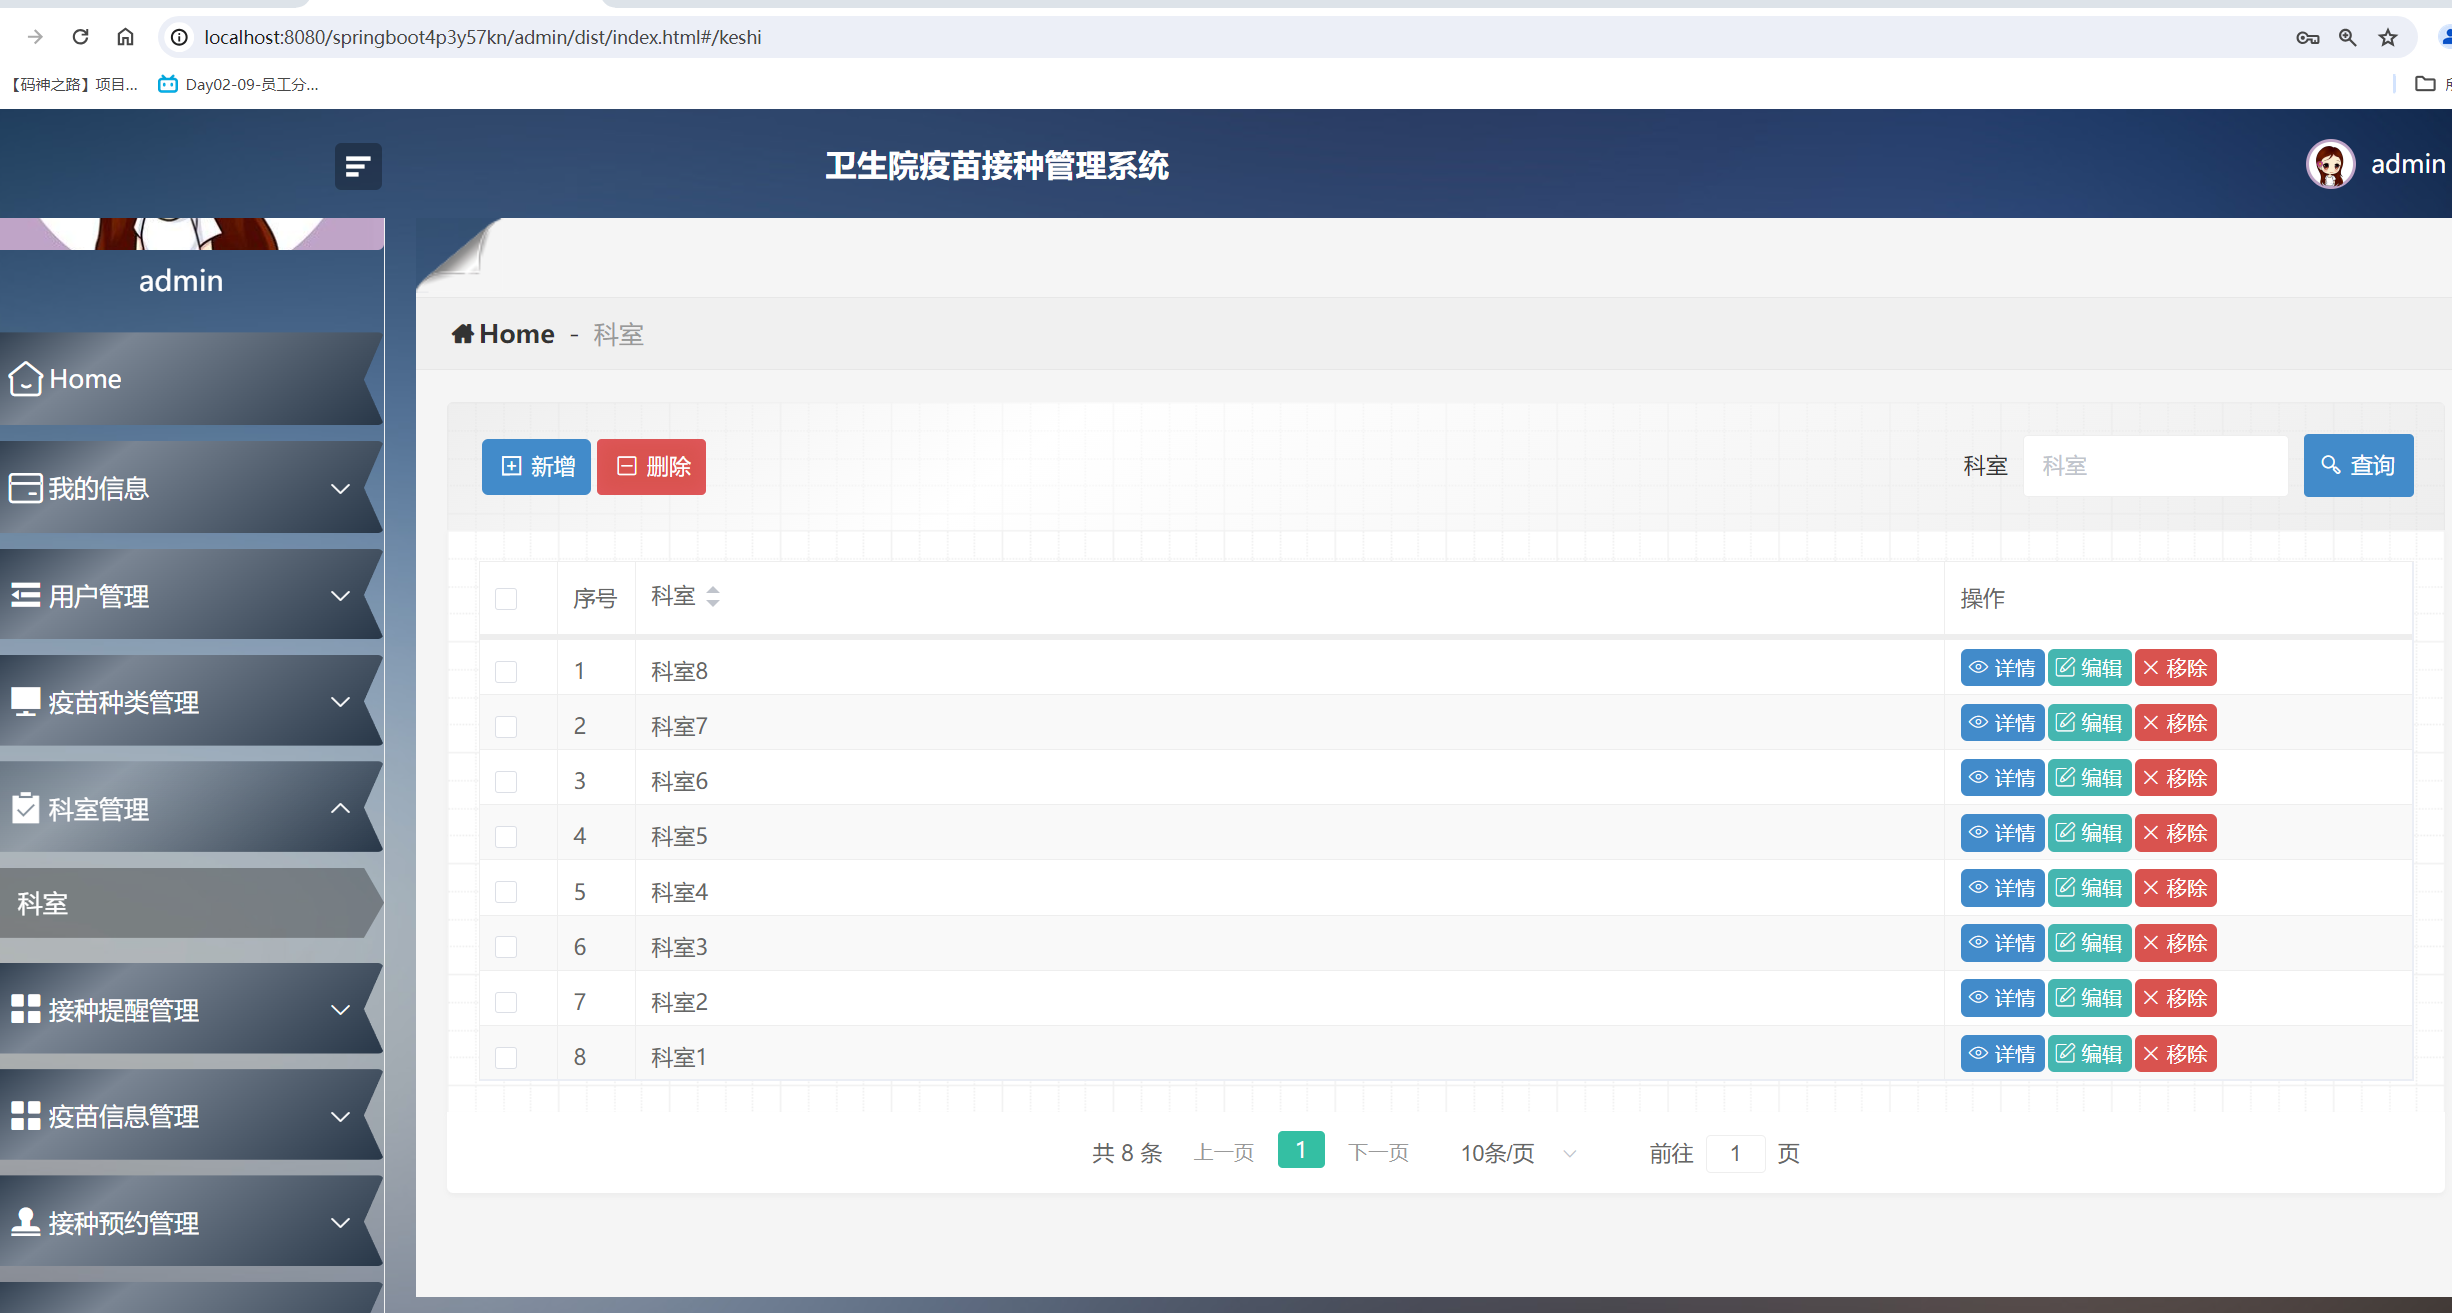Click the site info icon in address bar

(x=179, y=37)
